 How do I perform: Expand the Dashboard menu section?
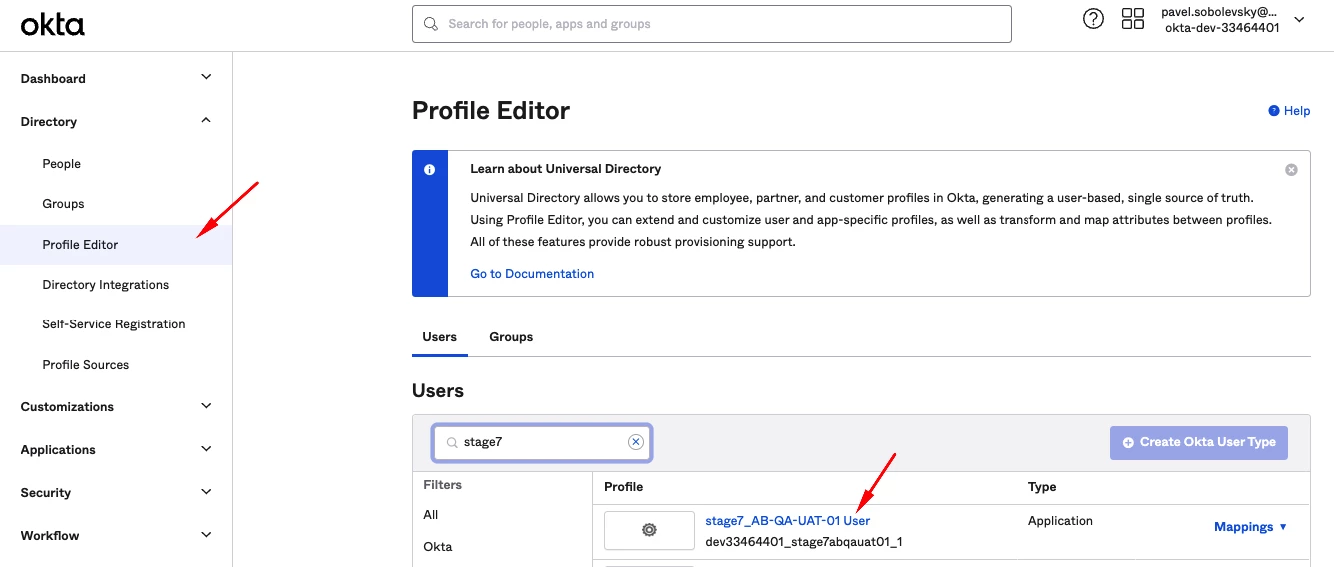206,78
